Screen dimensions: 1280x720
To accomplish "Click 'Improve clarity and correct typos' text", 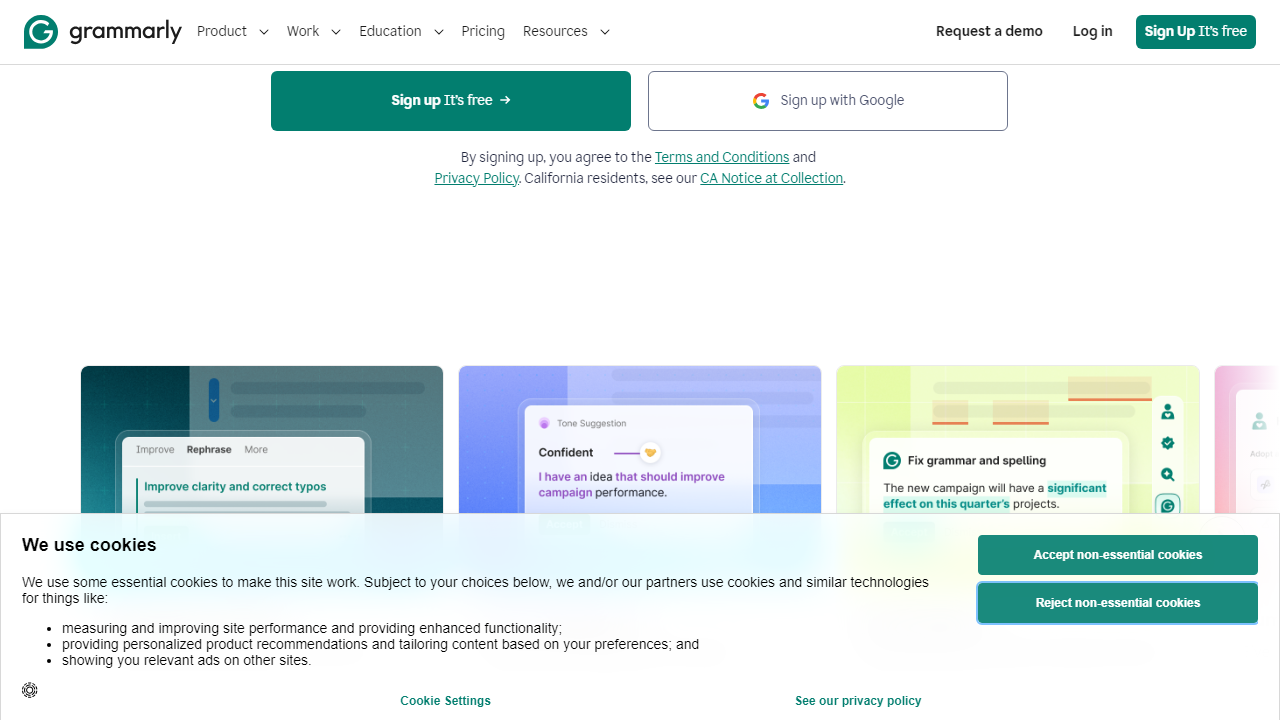I will tap(235, 487).
